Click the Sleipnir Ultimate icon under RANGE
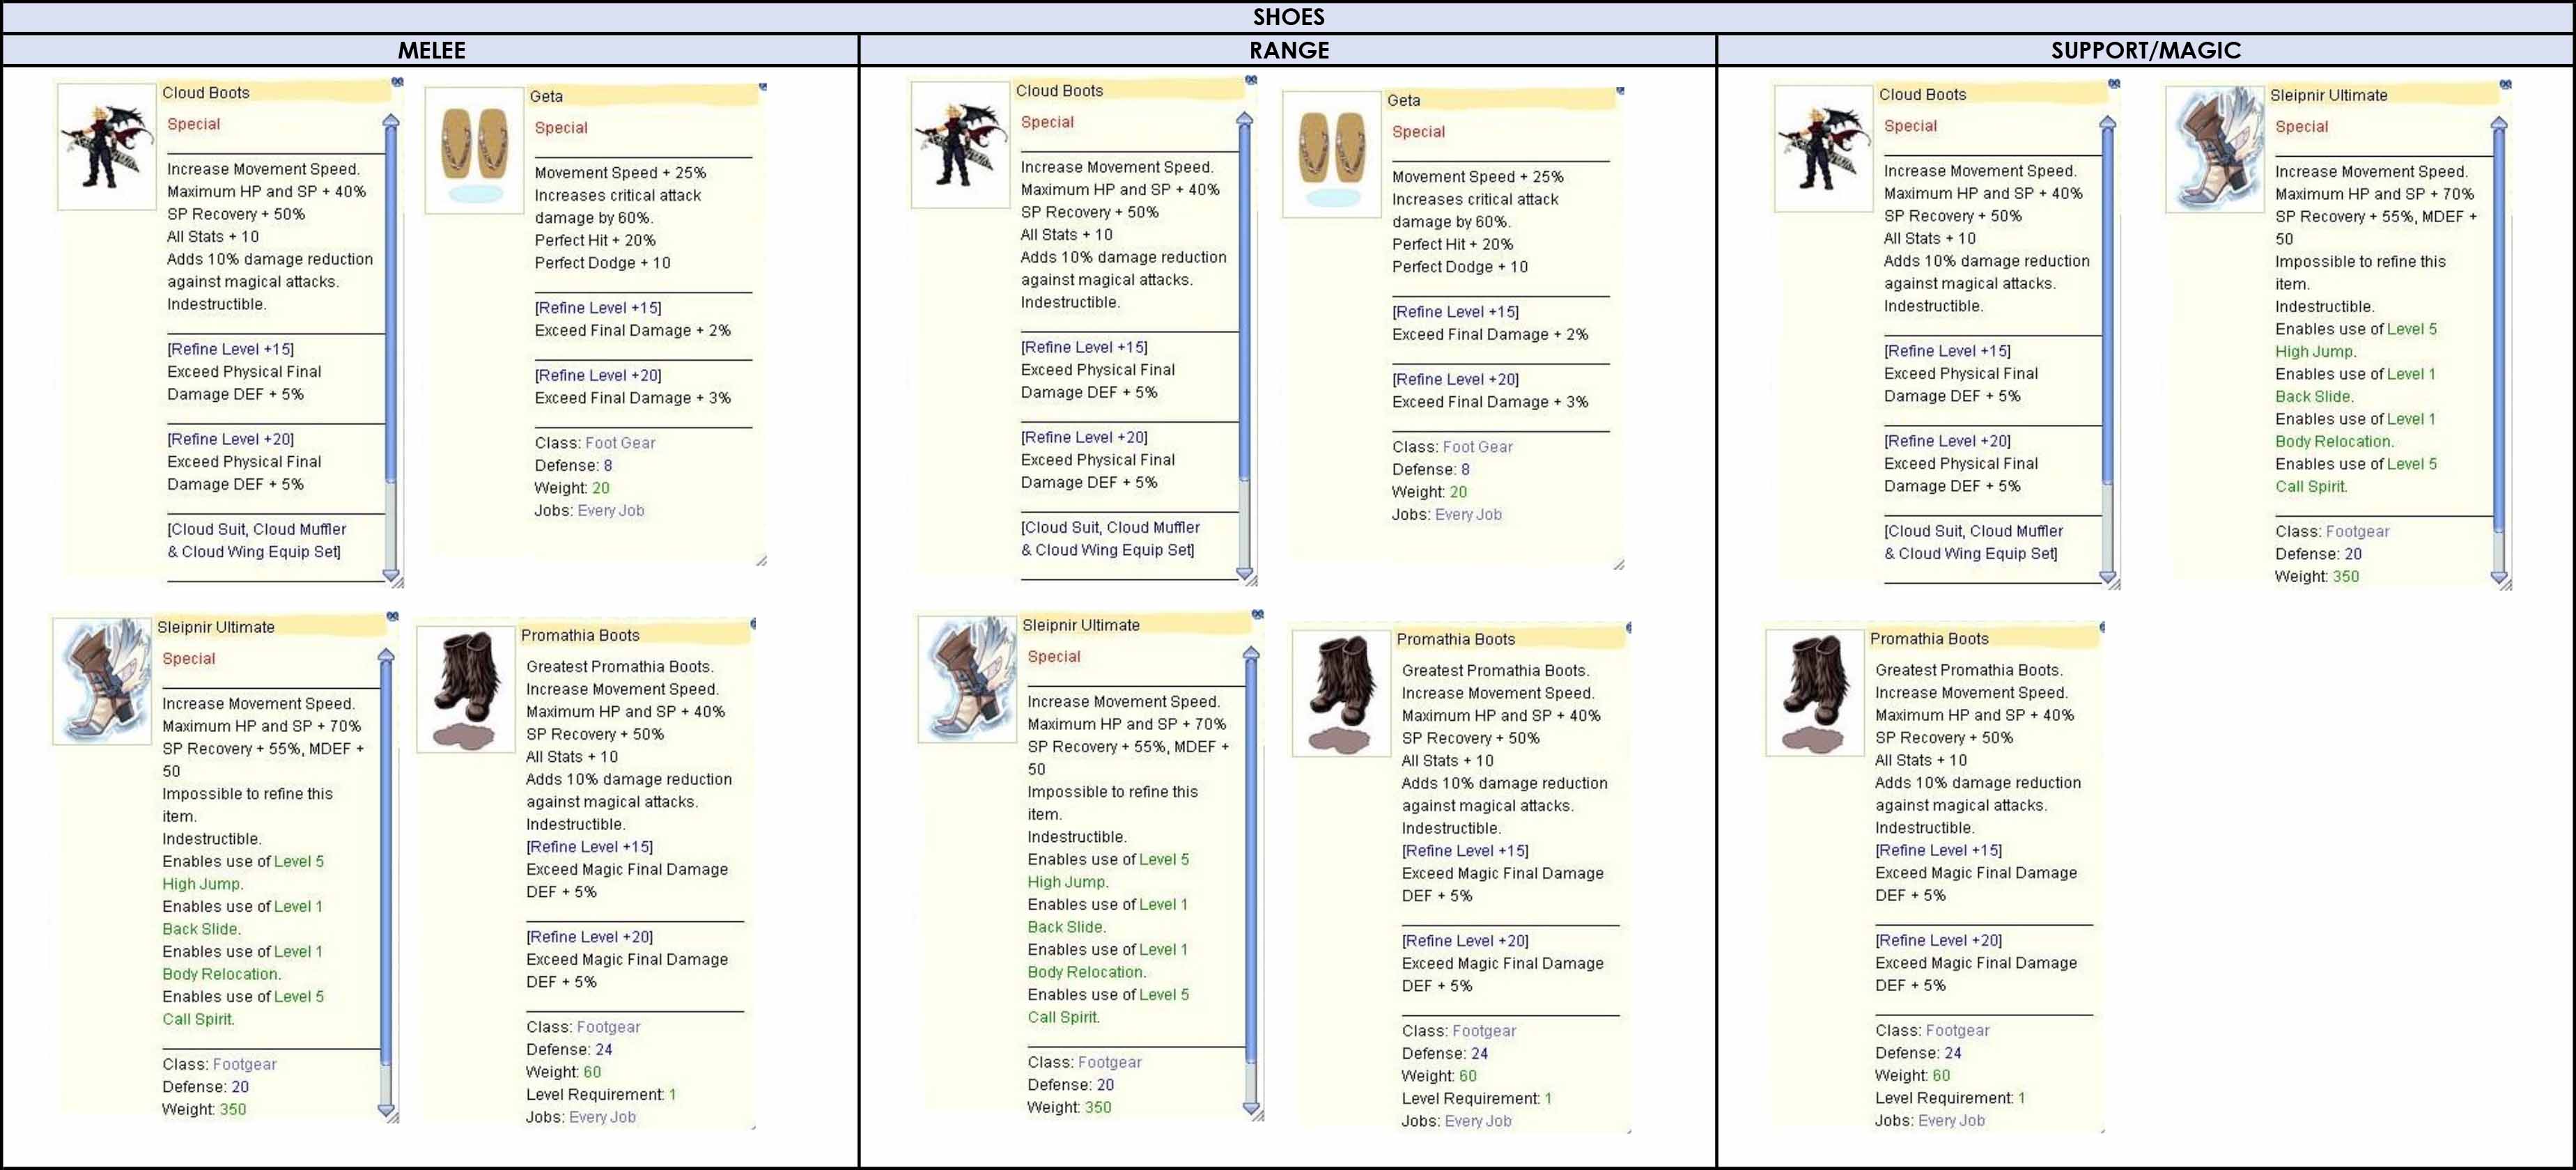Image resolution: width=2576 pixels, height=1170 pixels. (968, 679)
